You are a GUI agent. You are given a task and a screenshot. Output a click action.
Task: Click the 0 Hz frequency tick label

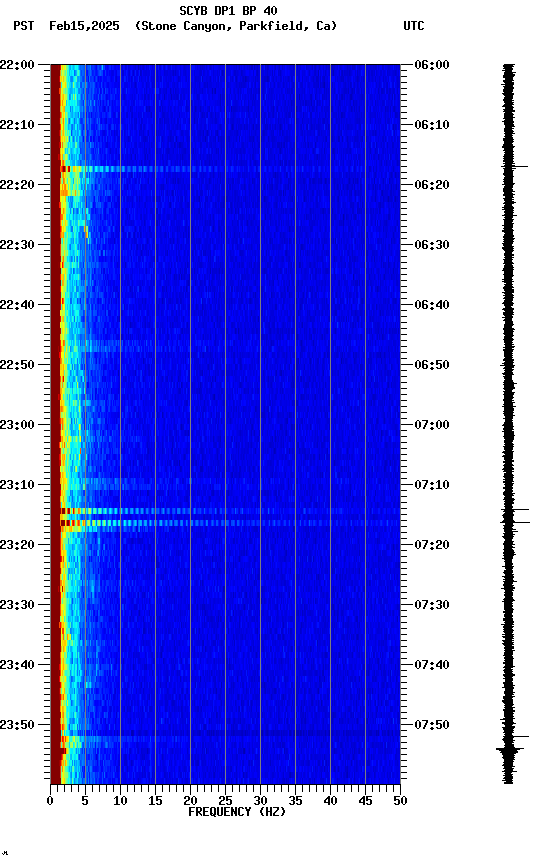(x=50, y=801)
